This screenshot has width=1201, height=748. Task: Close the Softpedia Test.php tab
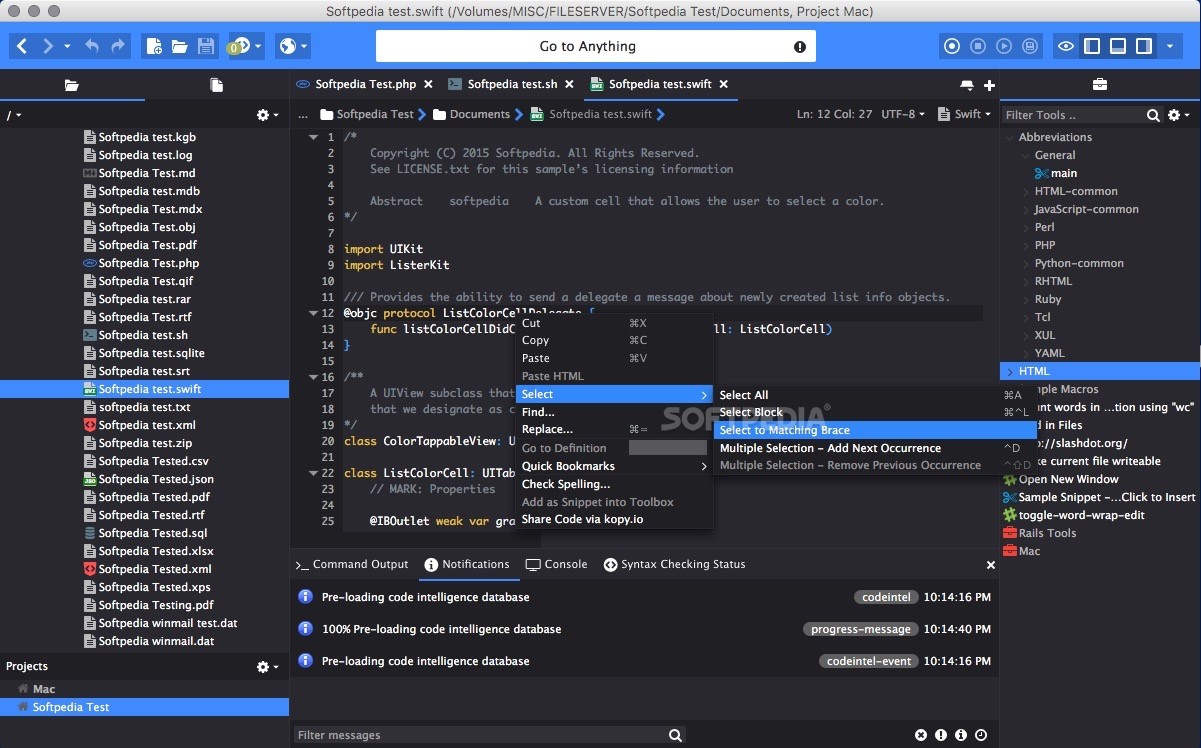coord(428,85)
